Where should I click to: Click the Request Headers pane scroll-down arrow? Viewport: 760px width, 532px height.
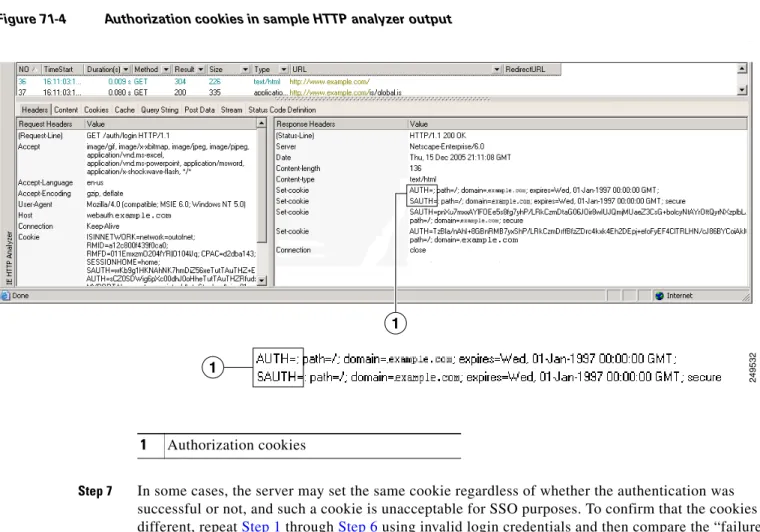pos(262,281)
